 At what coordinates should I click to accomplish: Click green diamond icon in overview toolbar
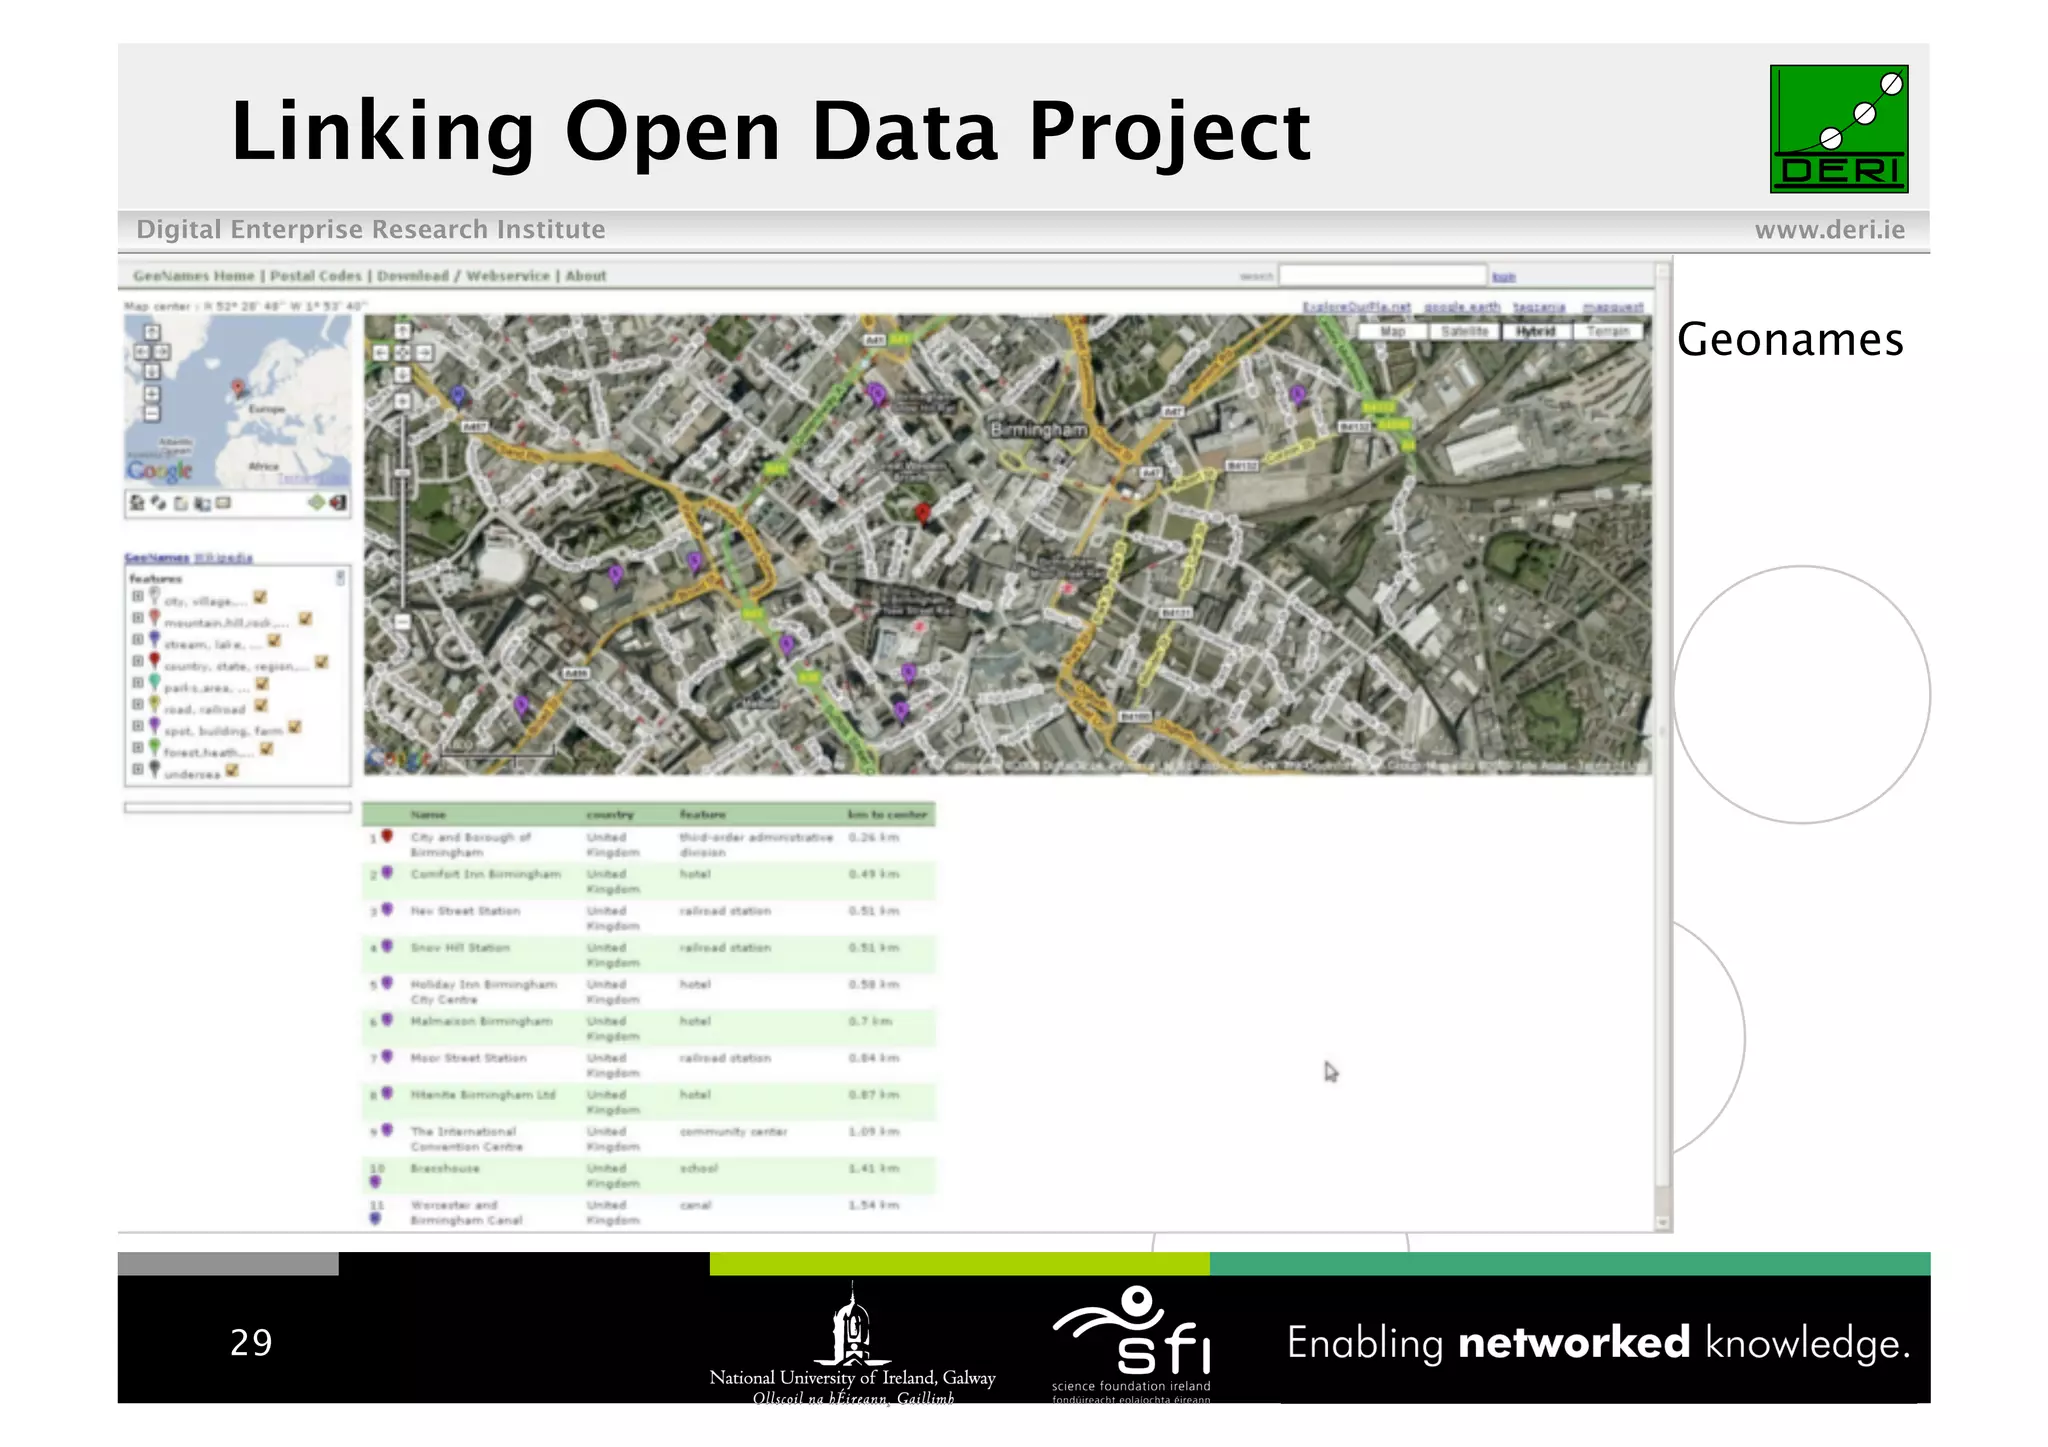(317, 502)
